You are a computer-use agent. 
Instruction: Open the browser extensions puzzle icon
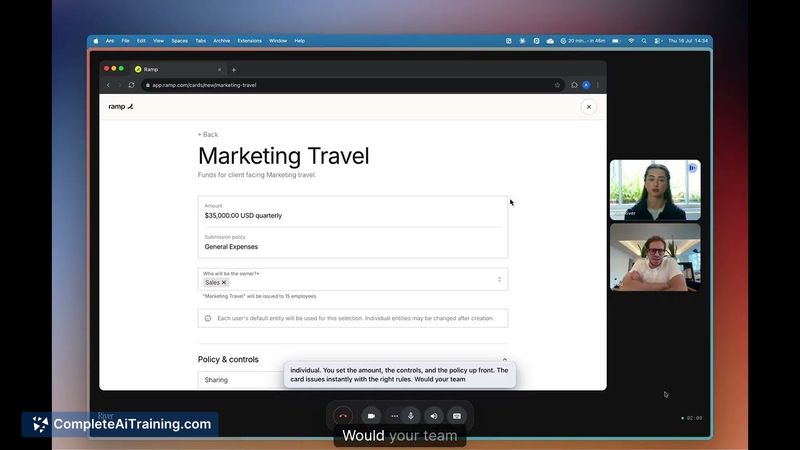coord(574,85)
